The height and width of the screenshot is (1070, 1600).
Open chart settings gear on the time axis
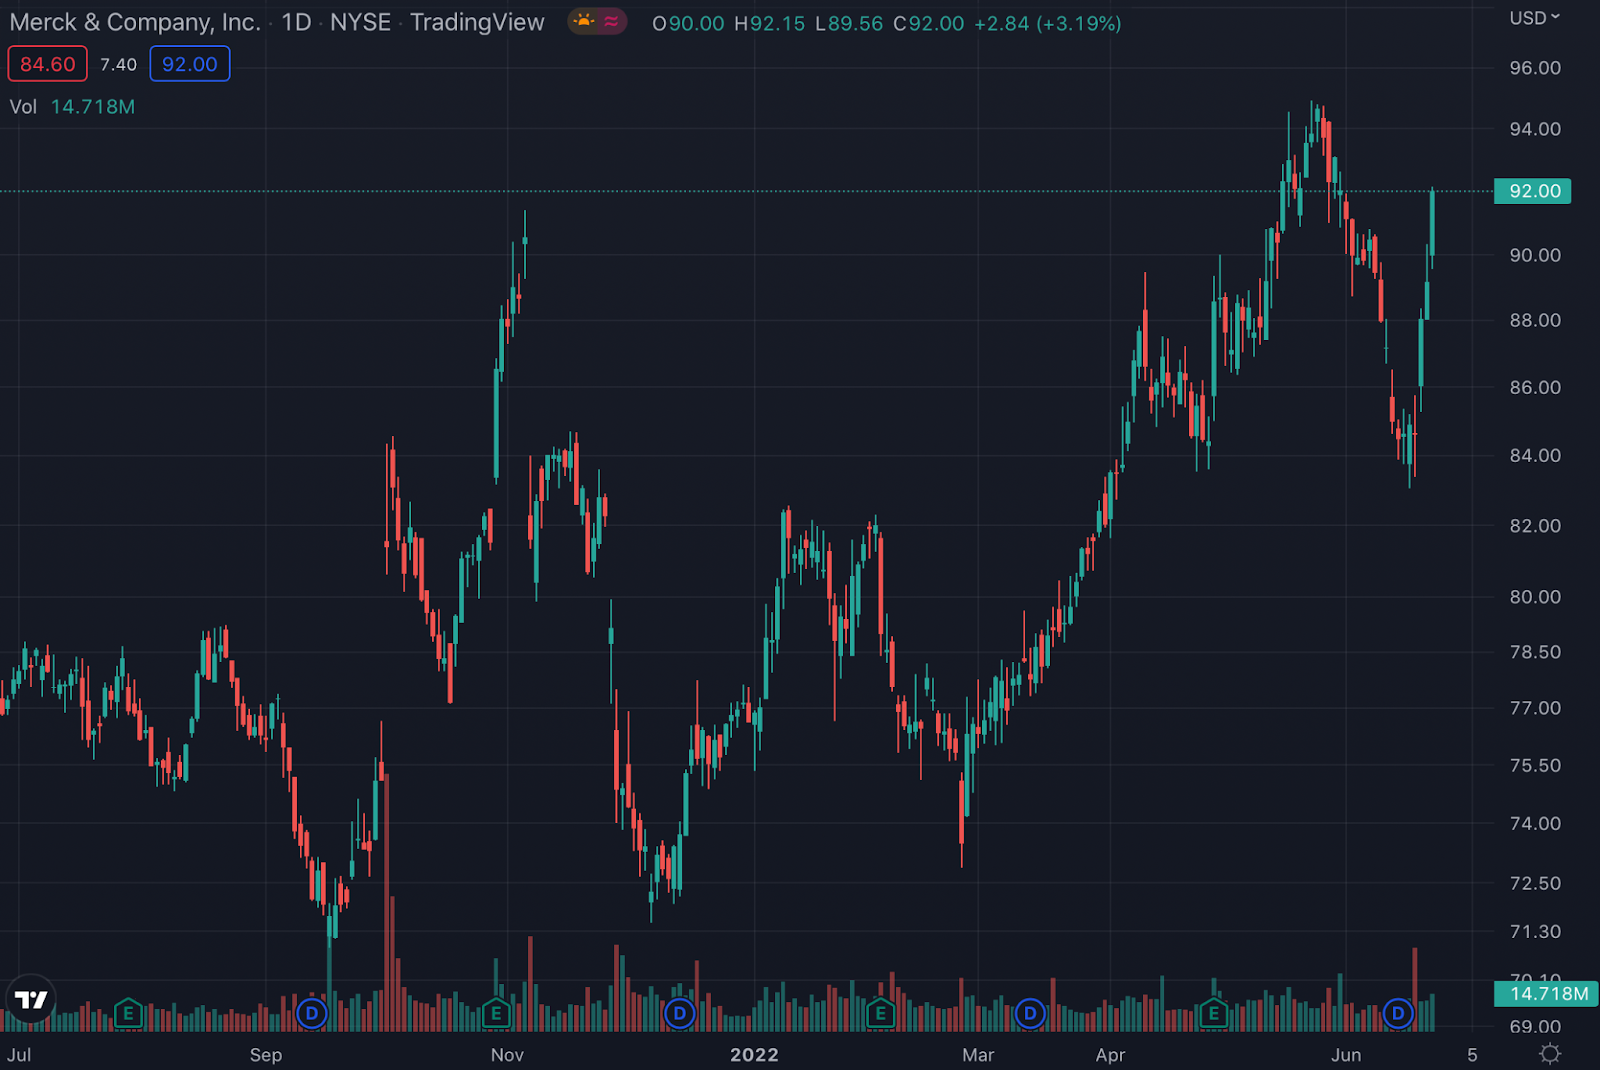tap(1550, 1053)
